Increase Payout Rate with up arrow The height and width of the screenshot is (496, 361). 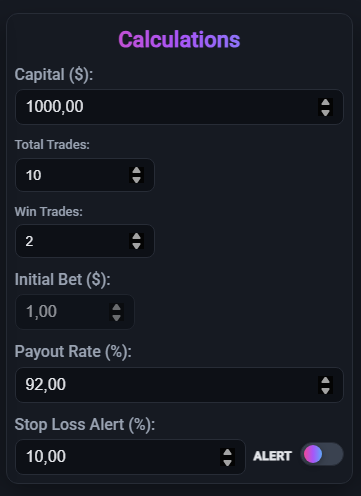pyautogui.click(x=325, y=381)
